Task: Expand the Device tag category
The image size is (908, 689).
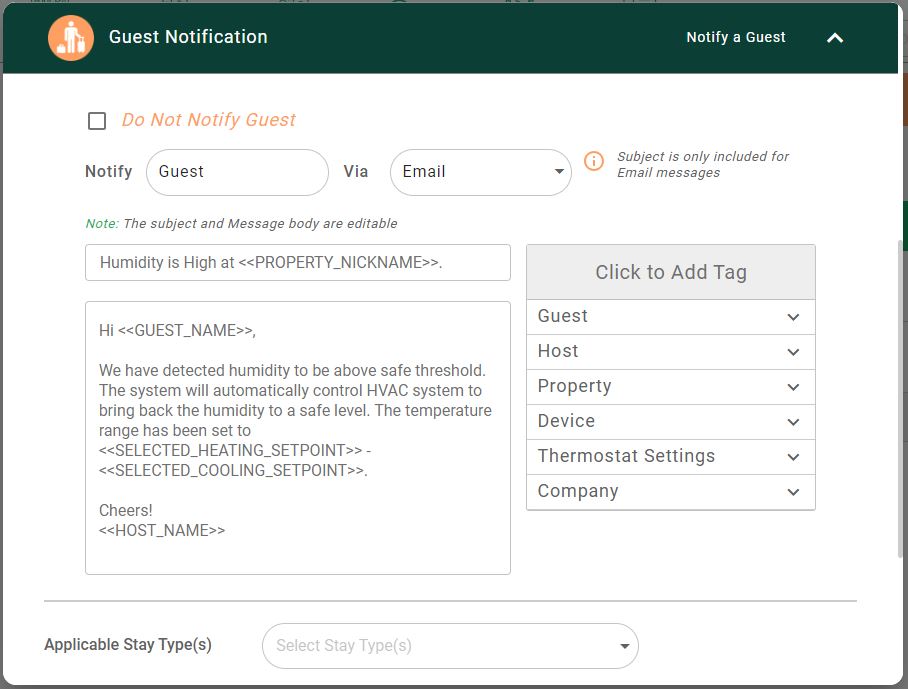Action: click(x=671, y=422)
